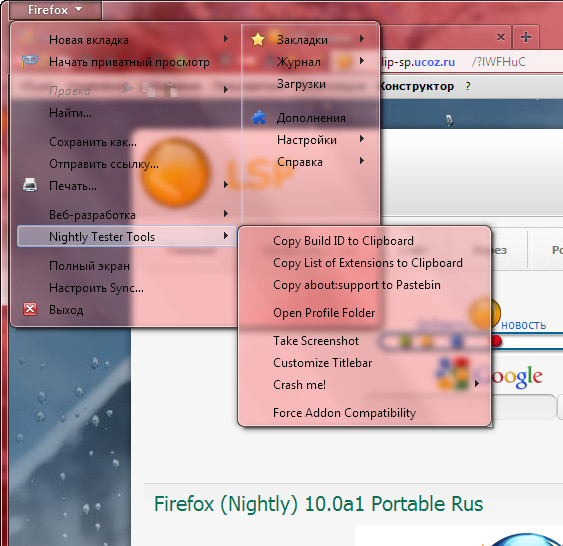Click the cut scissors icon in Правка

(127, 89)
